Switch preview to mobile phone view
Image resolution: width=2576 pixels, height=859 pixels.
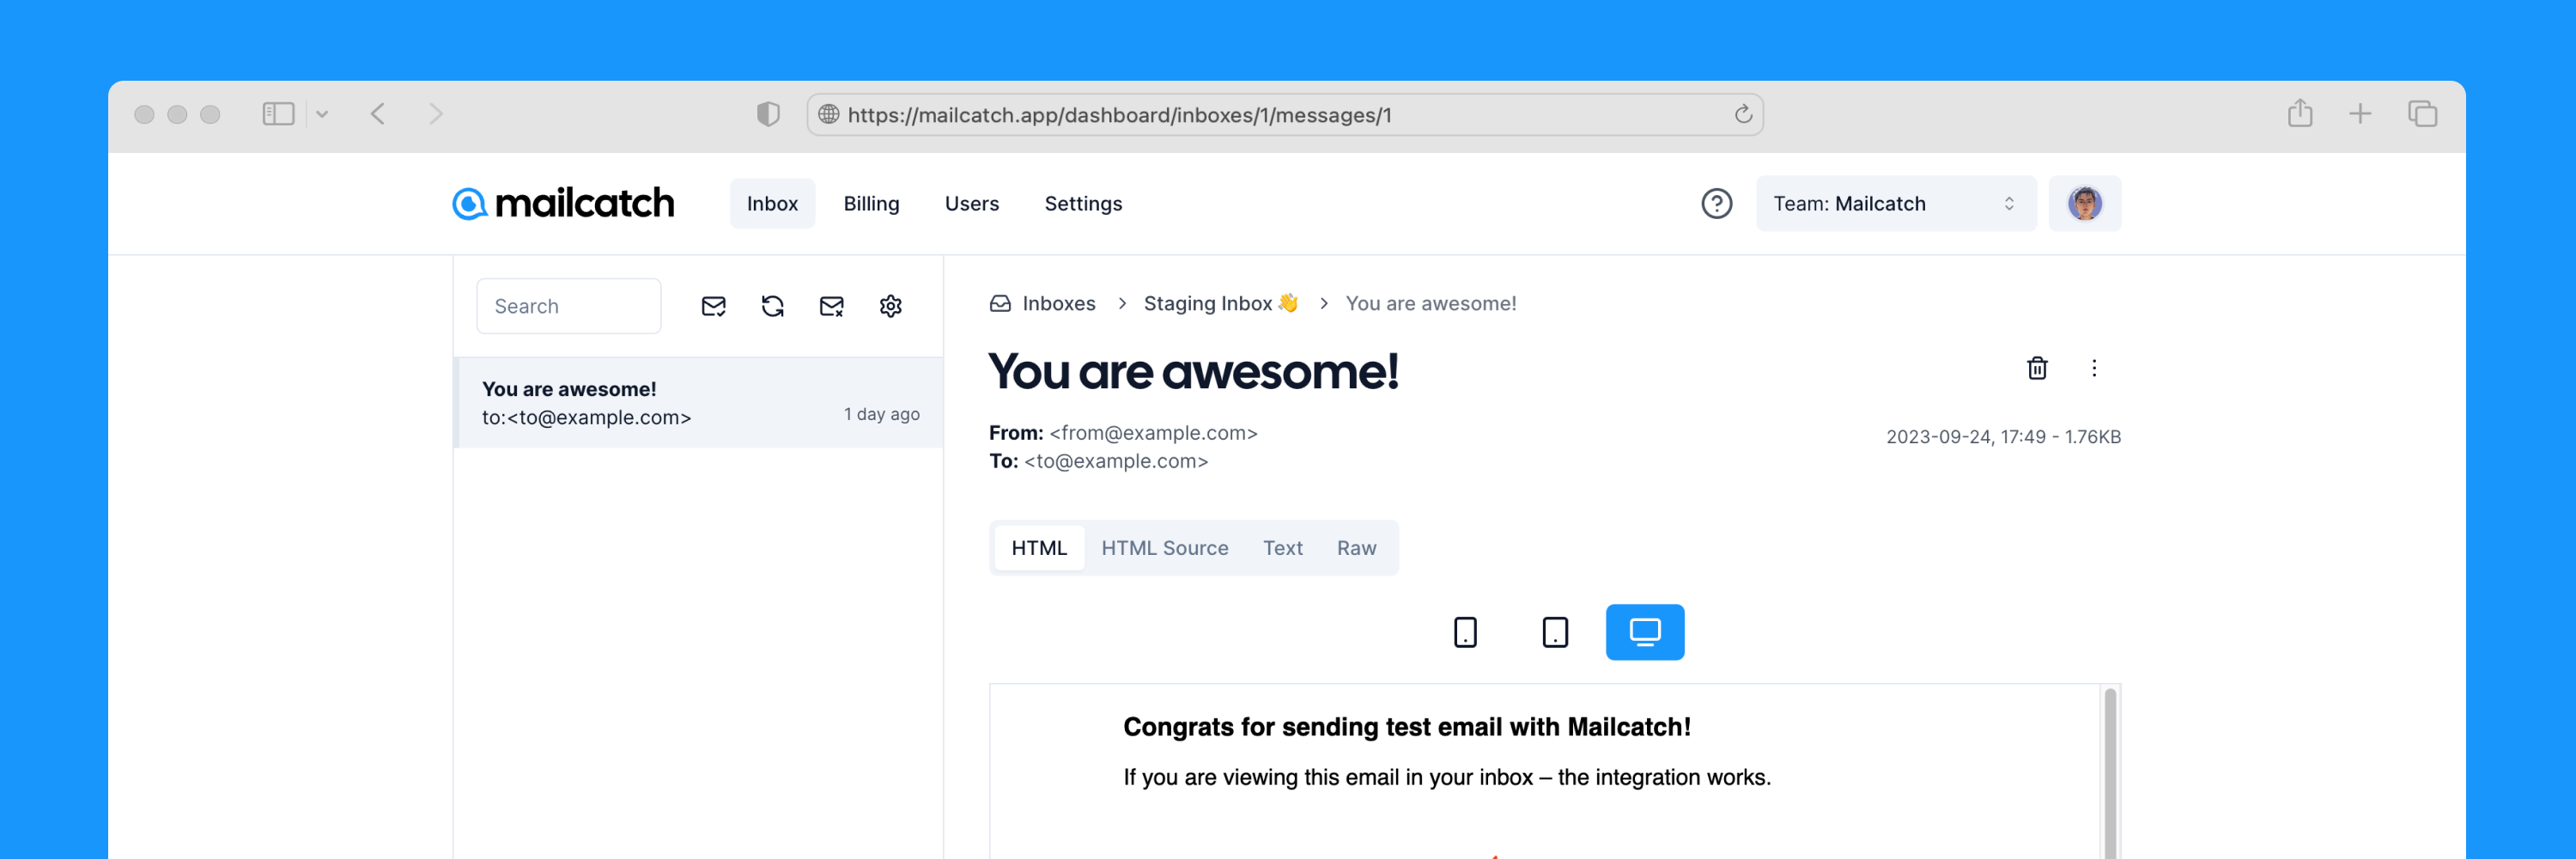coord(1465,632)
